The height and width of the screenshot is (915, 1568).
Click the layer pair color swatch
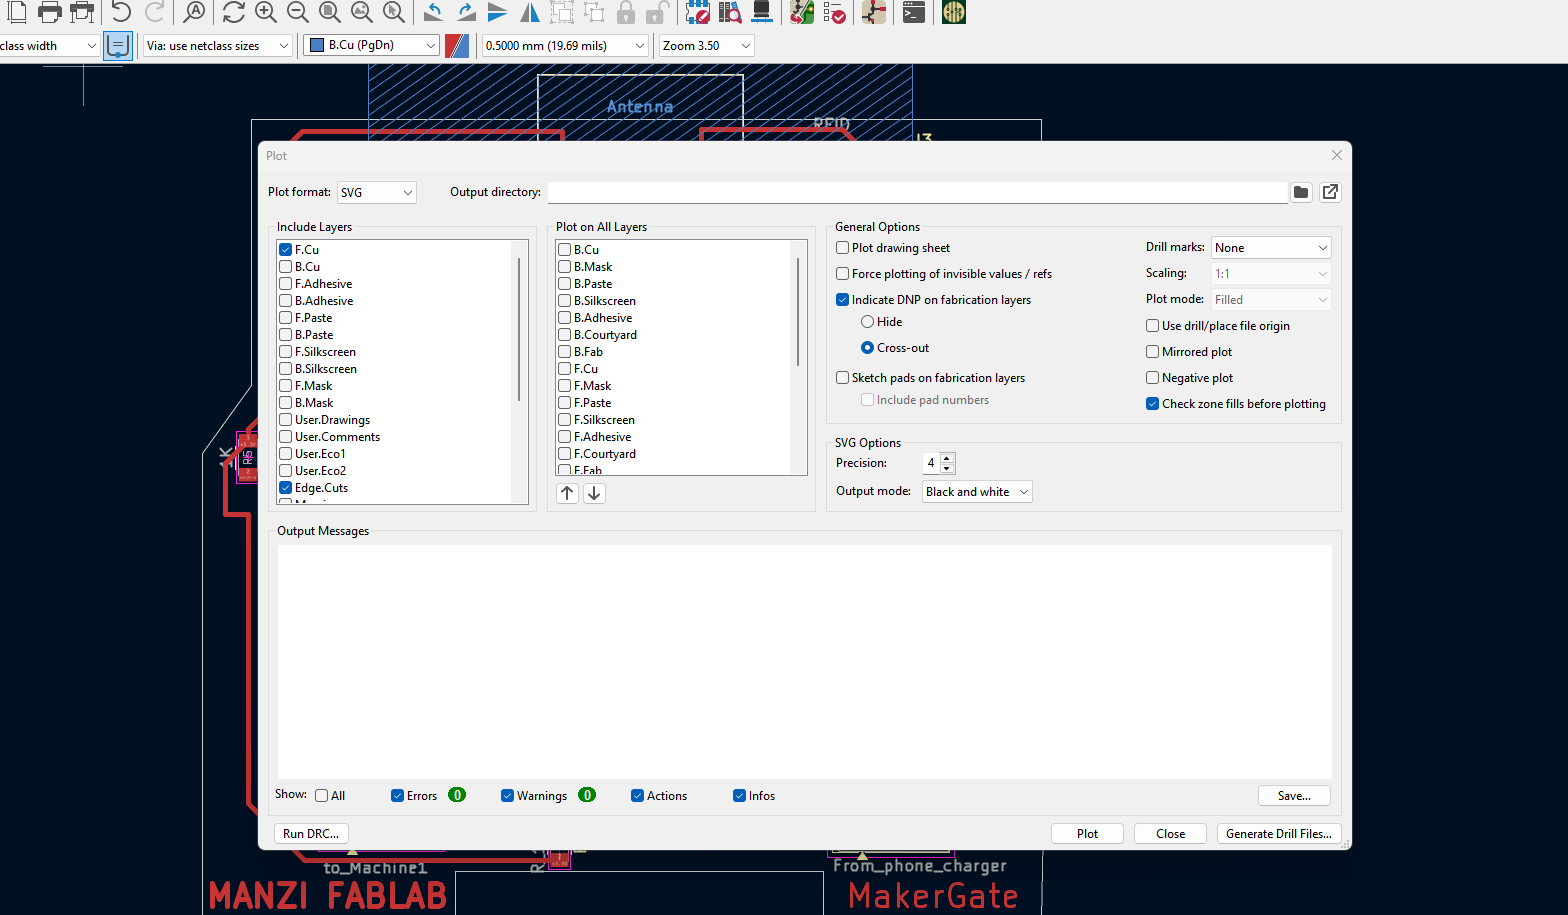pyautogui.click(x=457, y=46)
